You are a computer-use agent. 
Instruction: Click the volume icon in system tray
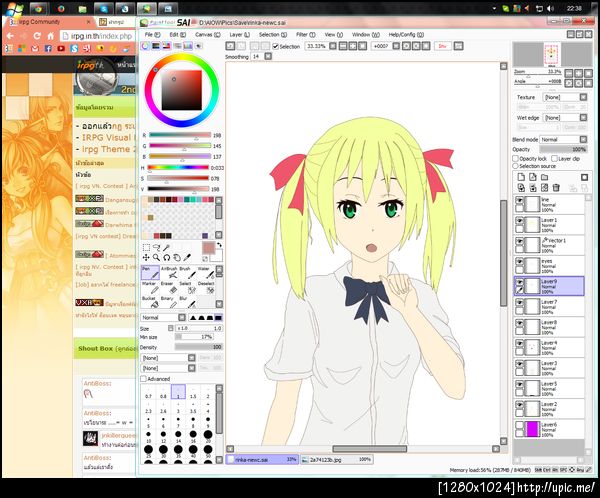tap(551, 8)
